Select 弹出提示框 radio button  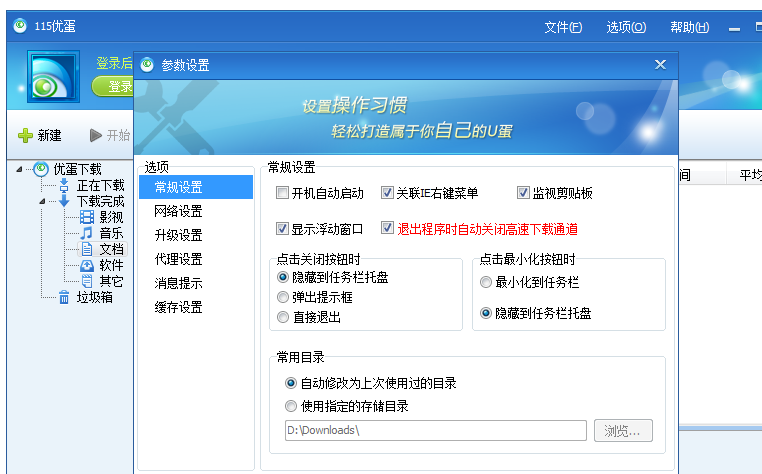pyautogui.click(x=283, y=297)
